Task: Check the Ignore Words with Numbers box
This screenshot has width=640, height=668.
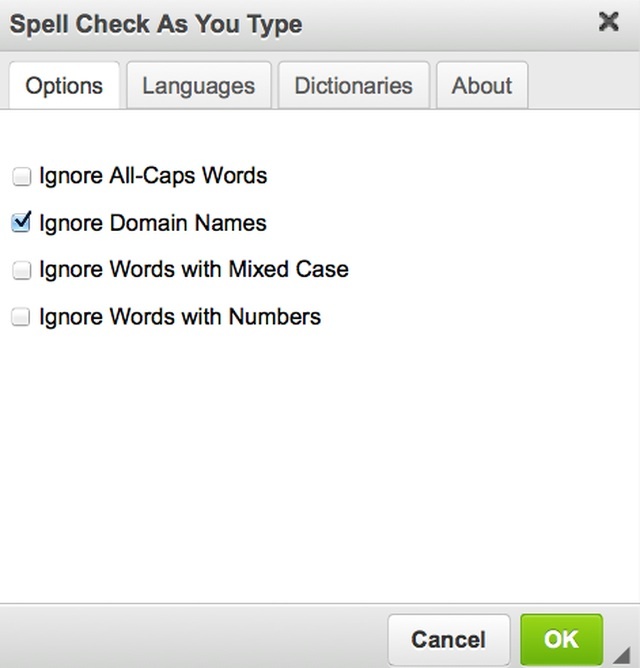Action: pyautogui.click(x=21, y=318)
